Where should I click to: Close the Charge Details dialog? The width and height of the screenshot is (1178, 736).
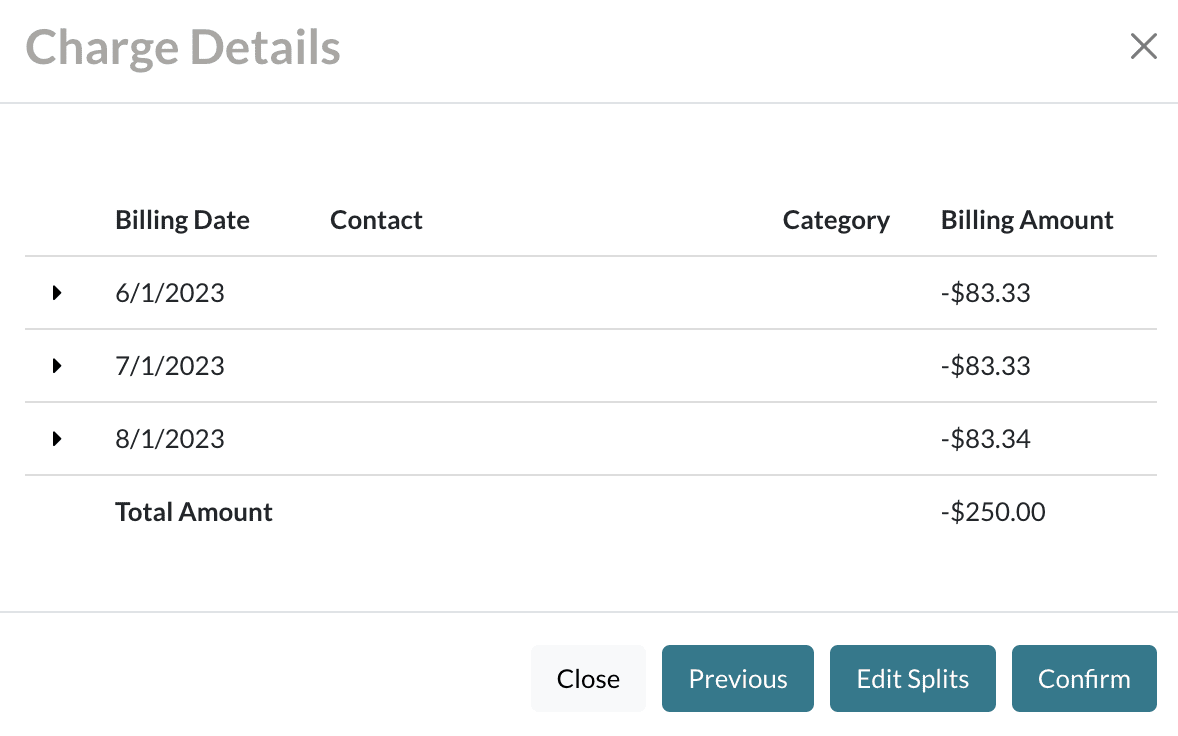coord(588,678)
